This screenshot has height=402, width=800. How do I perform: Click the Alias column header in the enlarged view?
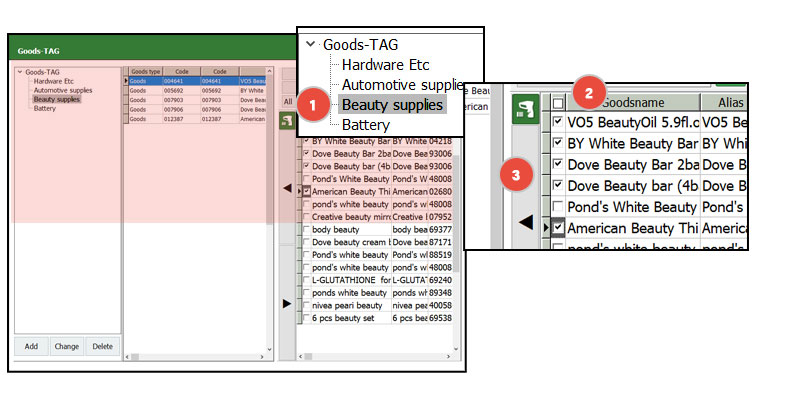click(x=724, y=103)
